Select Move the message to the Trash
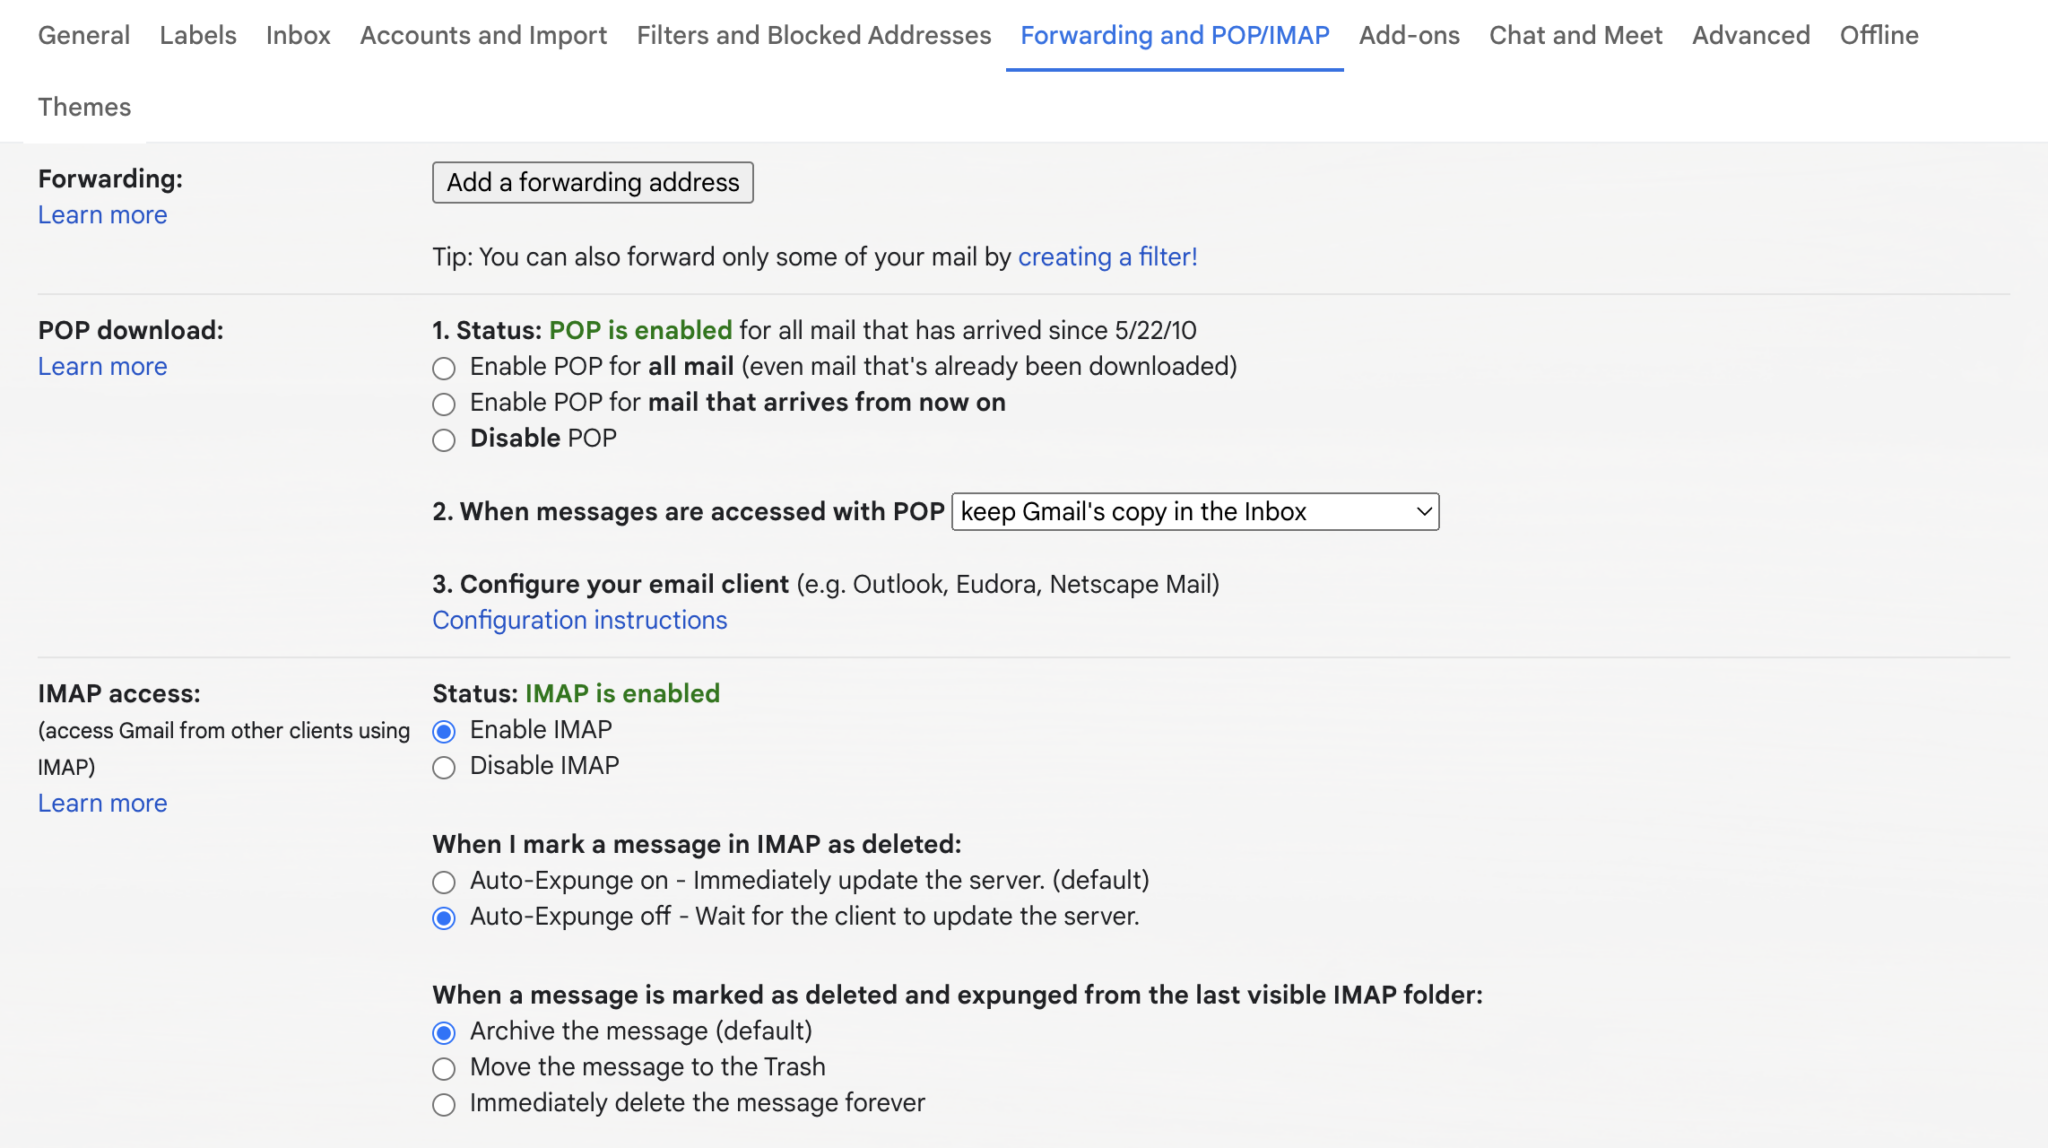The width and height of the screenshot is (2048, 1148). (x=444, y=1068)
